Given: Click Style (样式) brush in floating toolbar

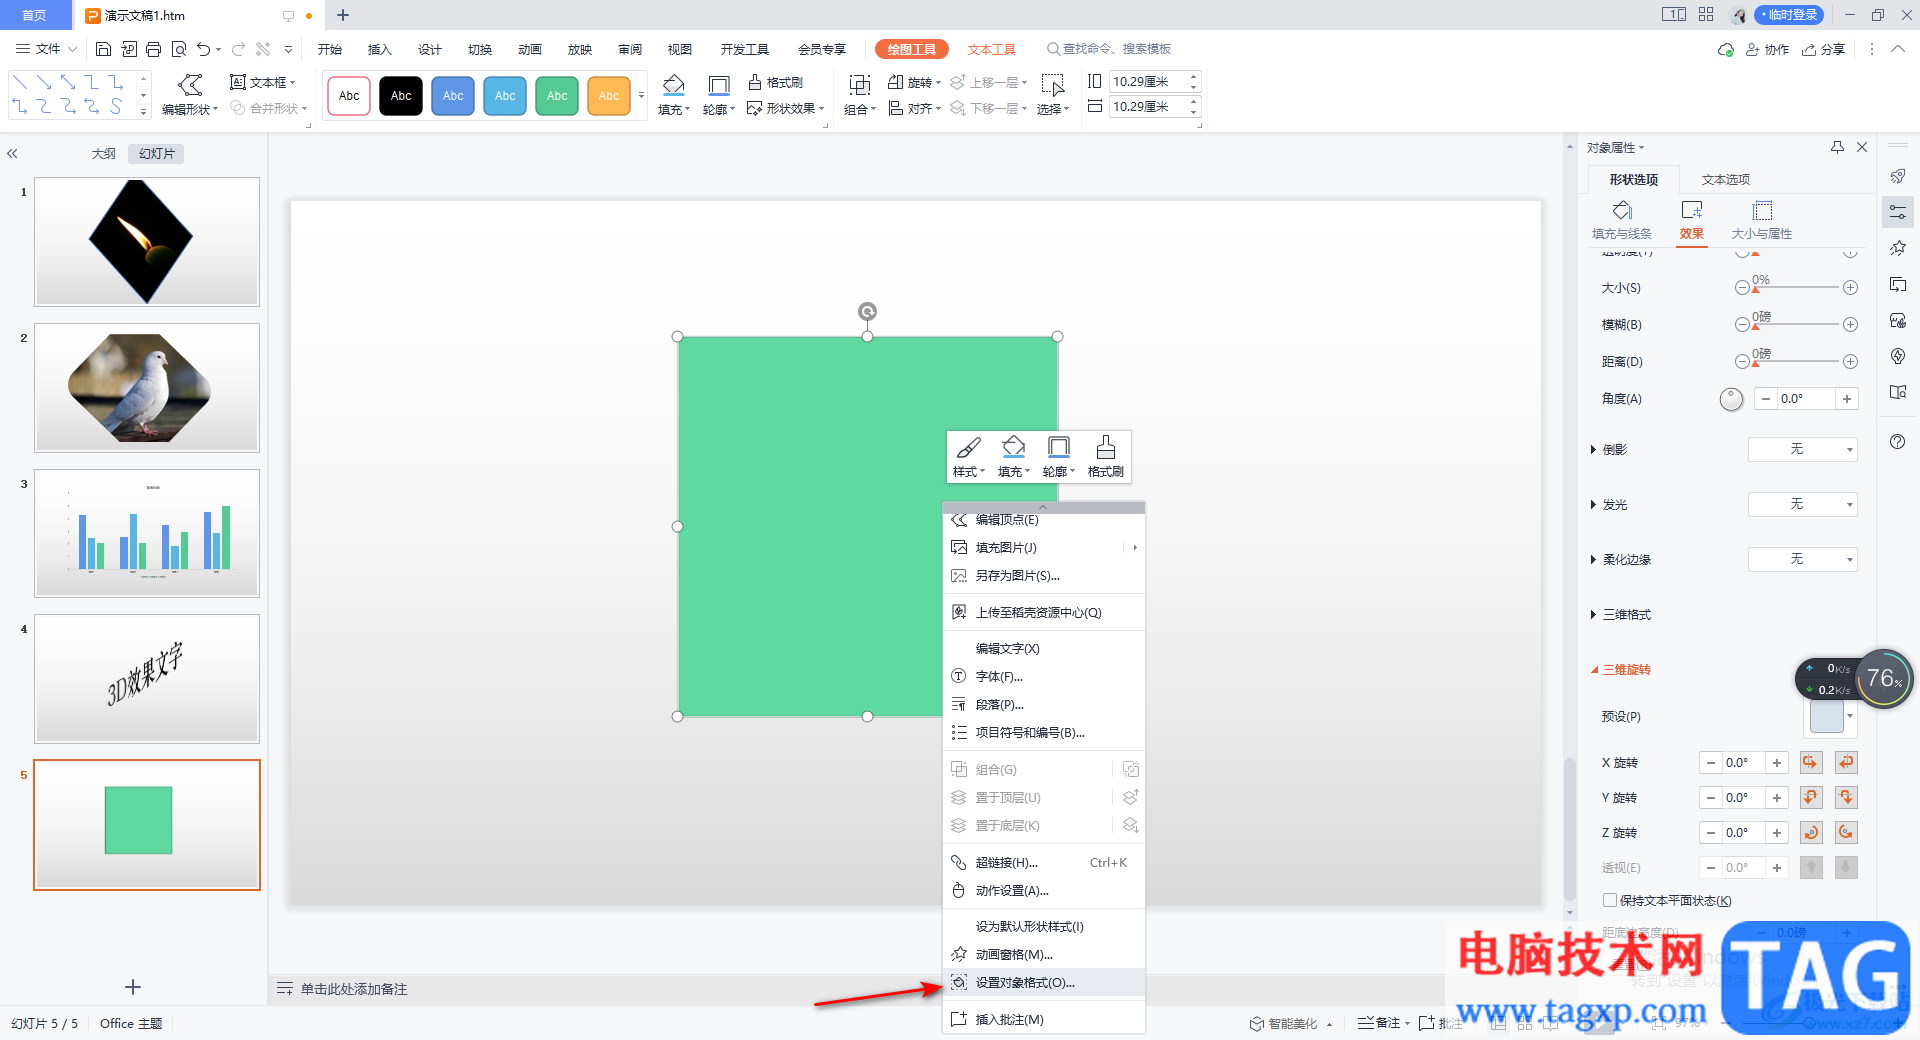Looking at the screenshot, I should (x=968, y=447).
